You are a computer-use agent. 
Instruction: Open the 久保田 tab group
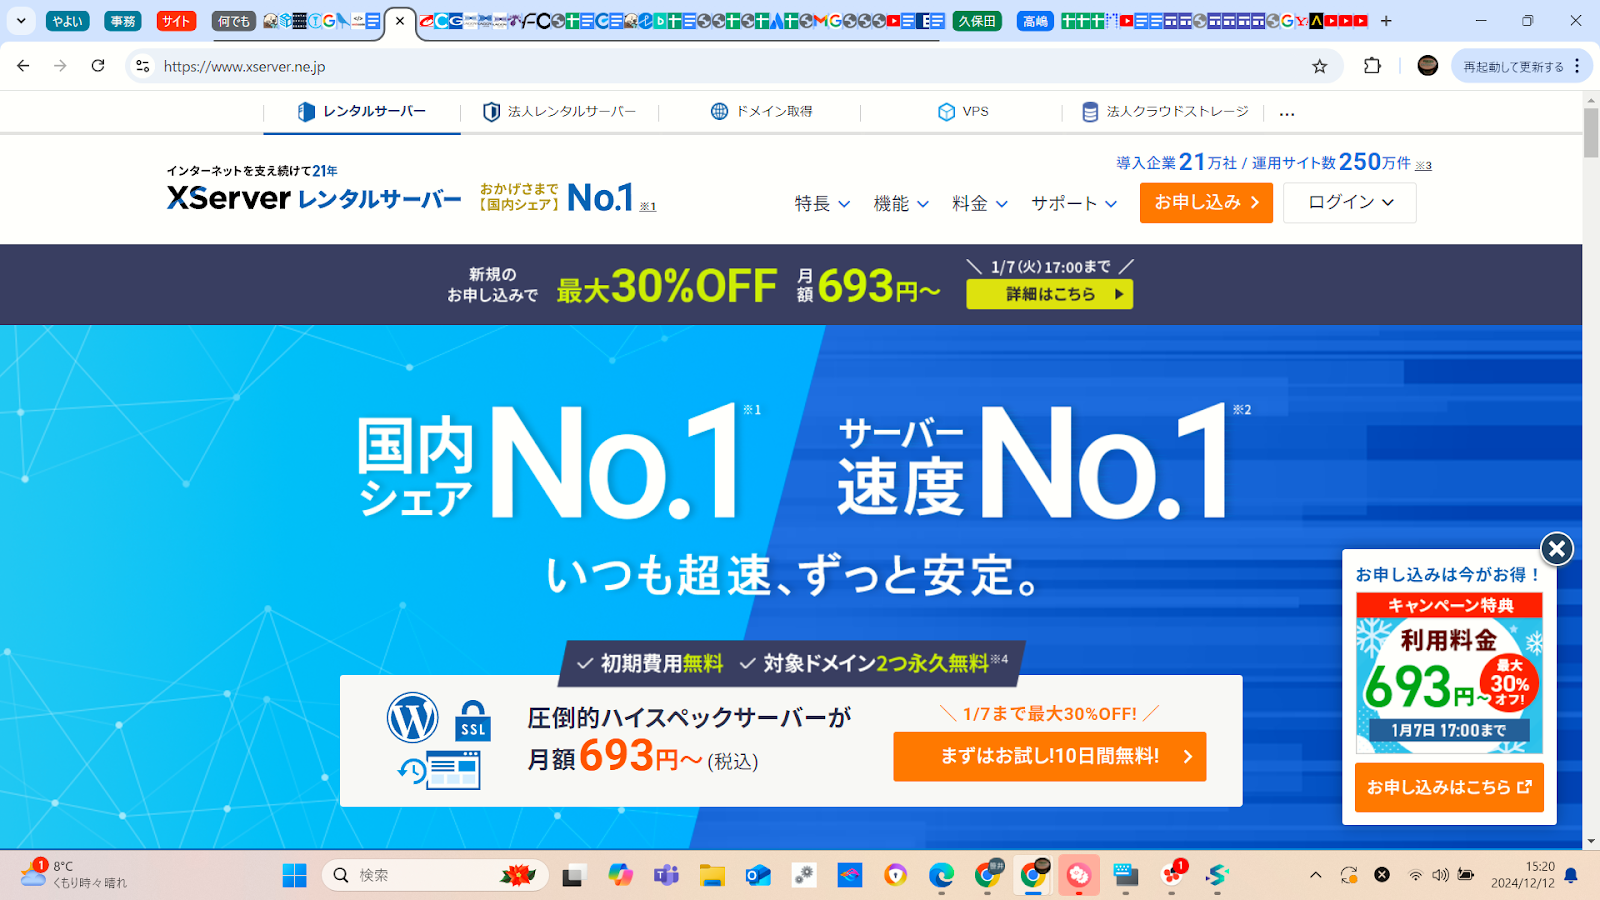tap(977, 21)
